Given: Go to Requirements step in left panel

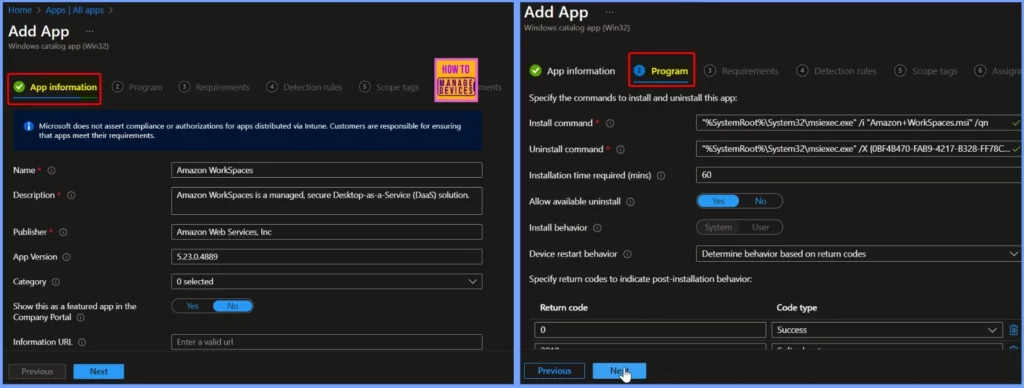Looking at the screenshot, I should [x=215, y=87].
